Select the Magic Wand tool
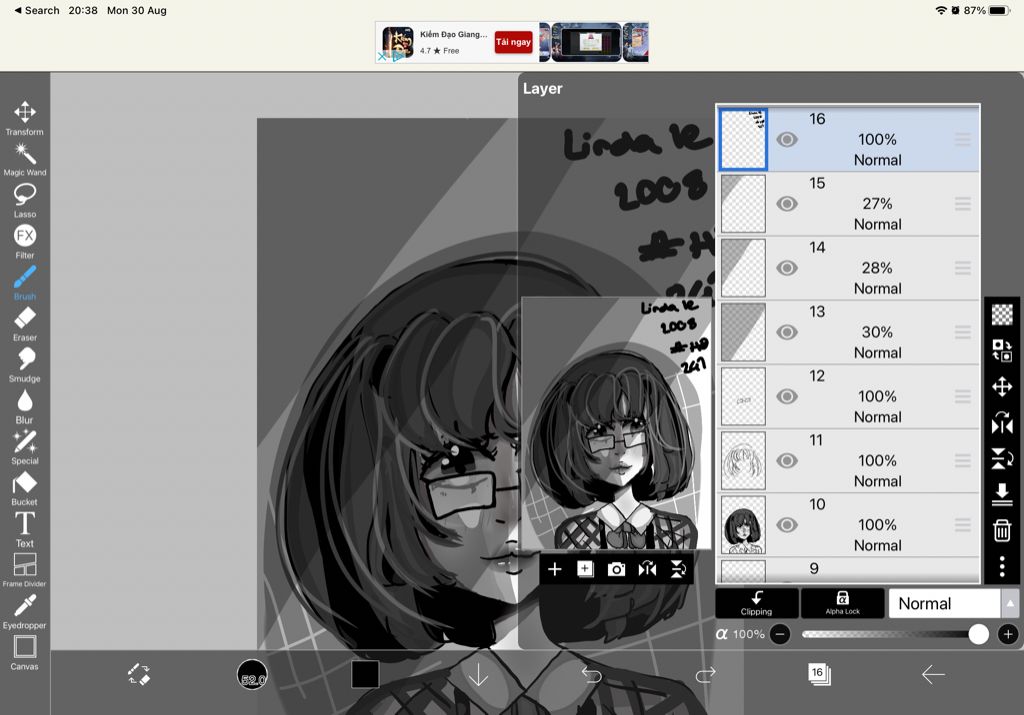 click(25, 159)
